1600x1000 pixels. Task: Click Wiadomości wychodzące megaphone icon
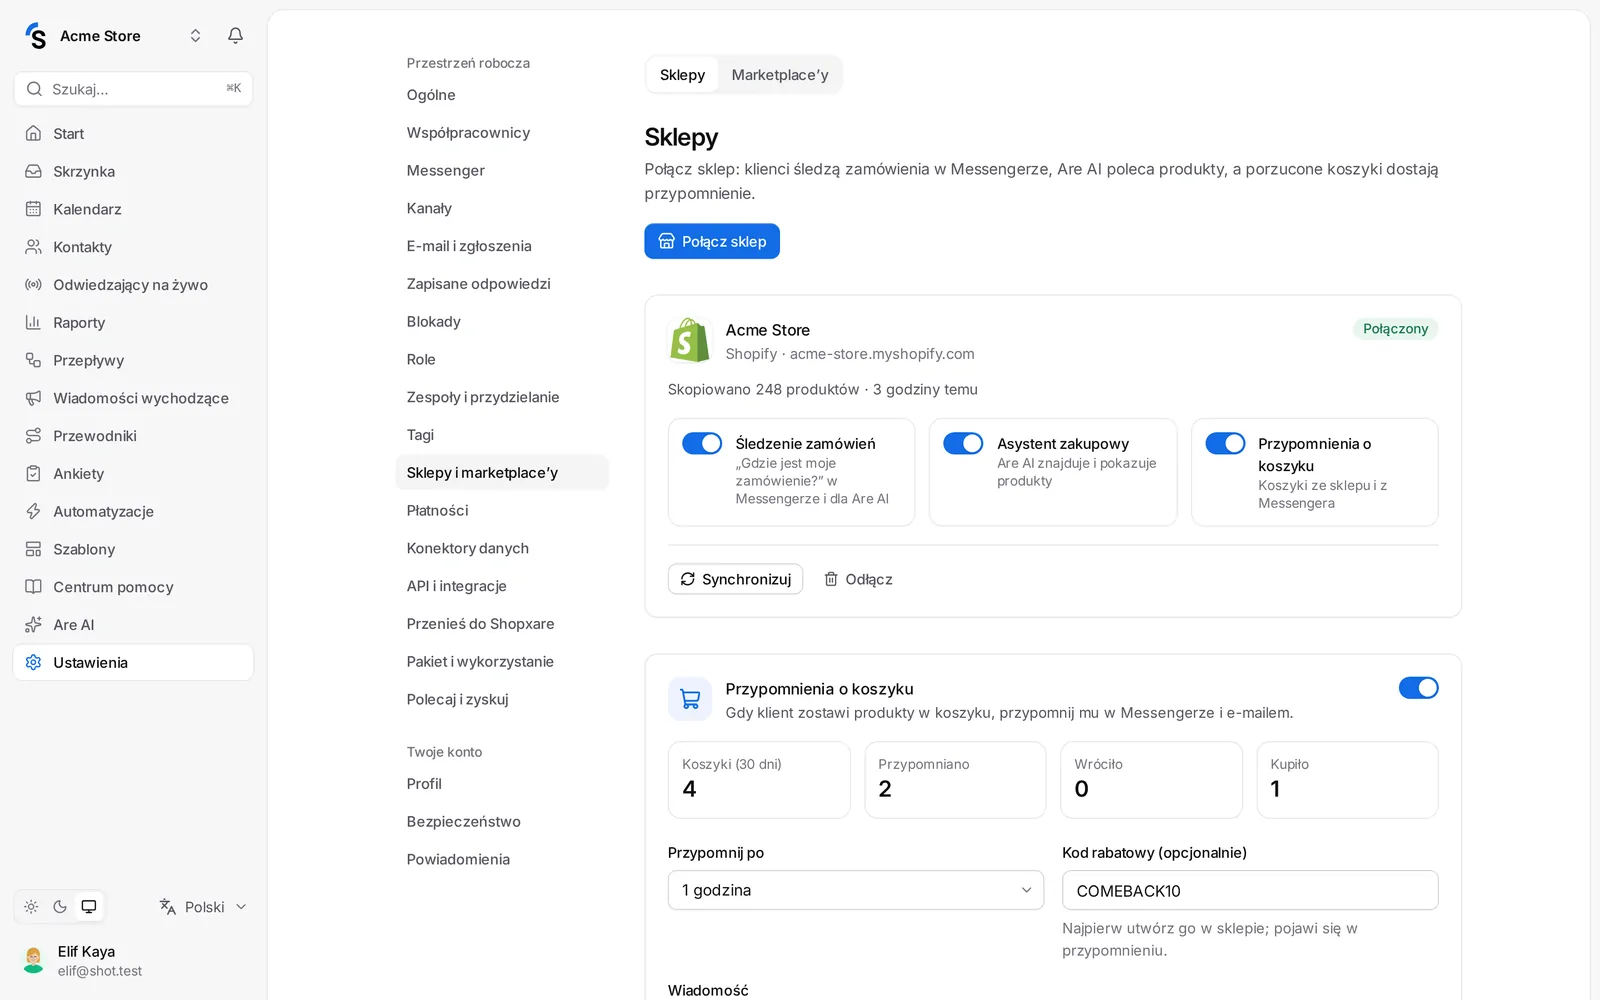pyautogui.click(x=33, y=398)
